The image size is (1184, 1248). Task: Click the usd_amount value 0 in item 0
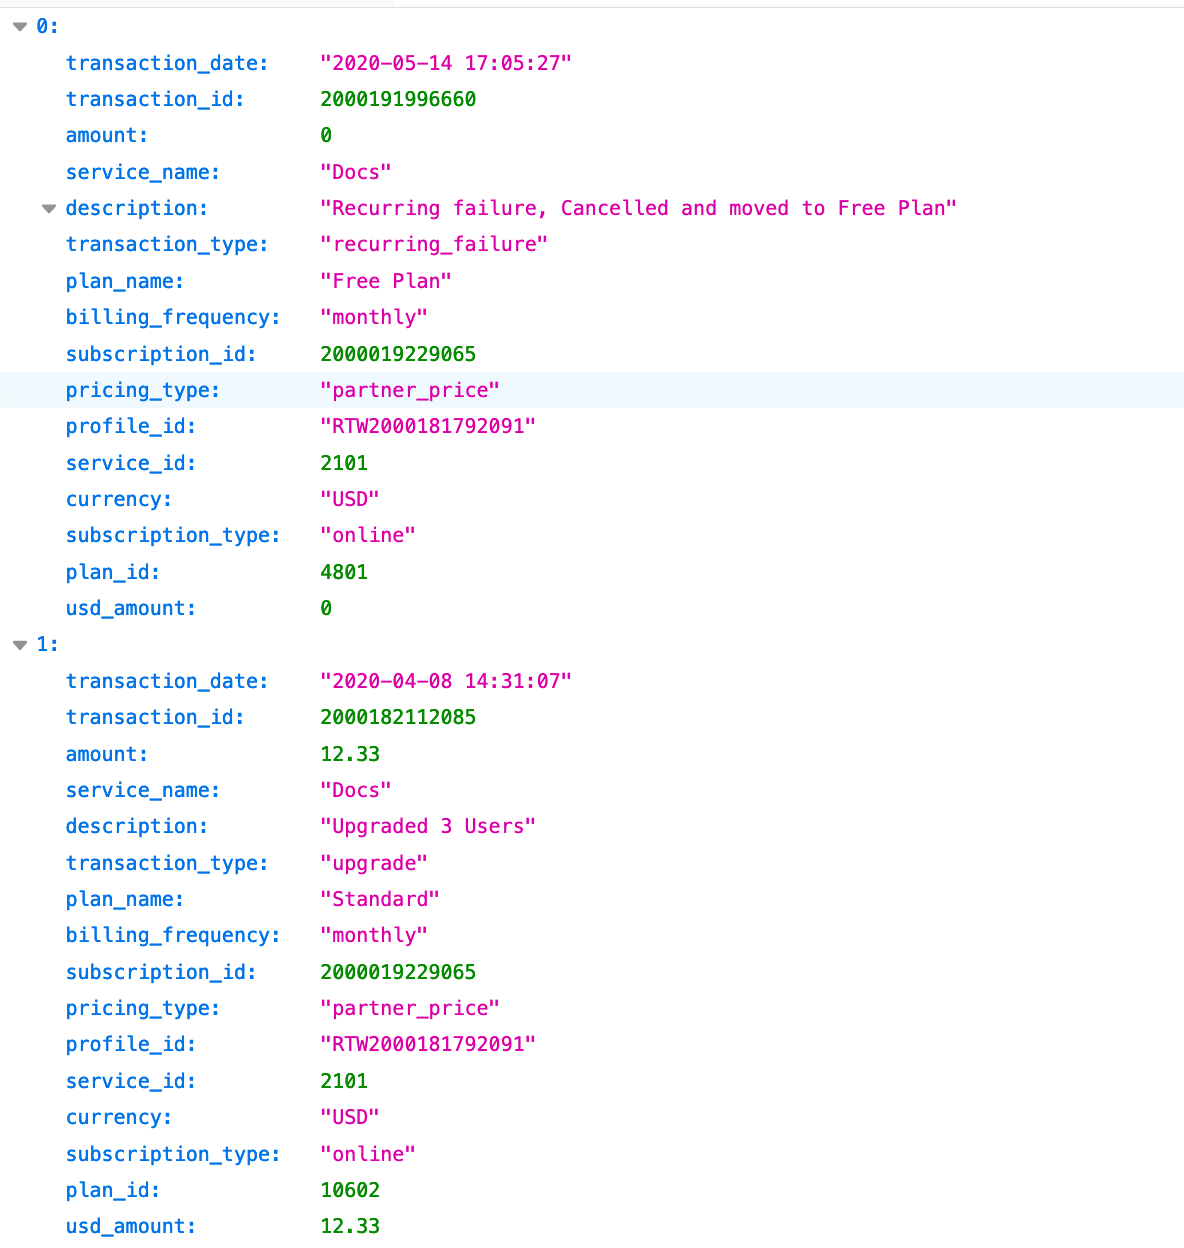[326, 608]
